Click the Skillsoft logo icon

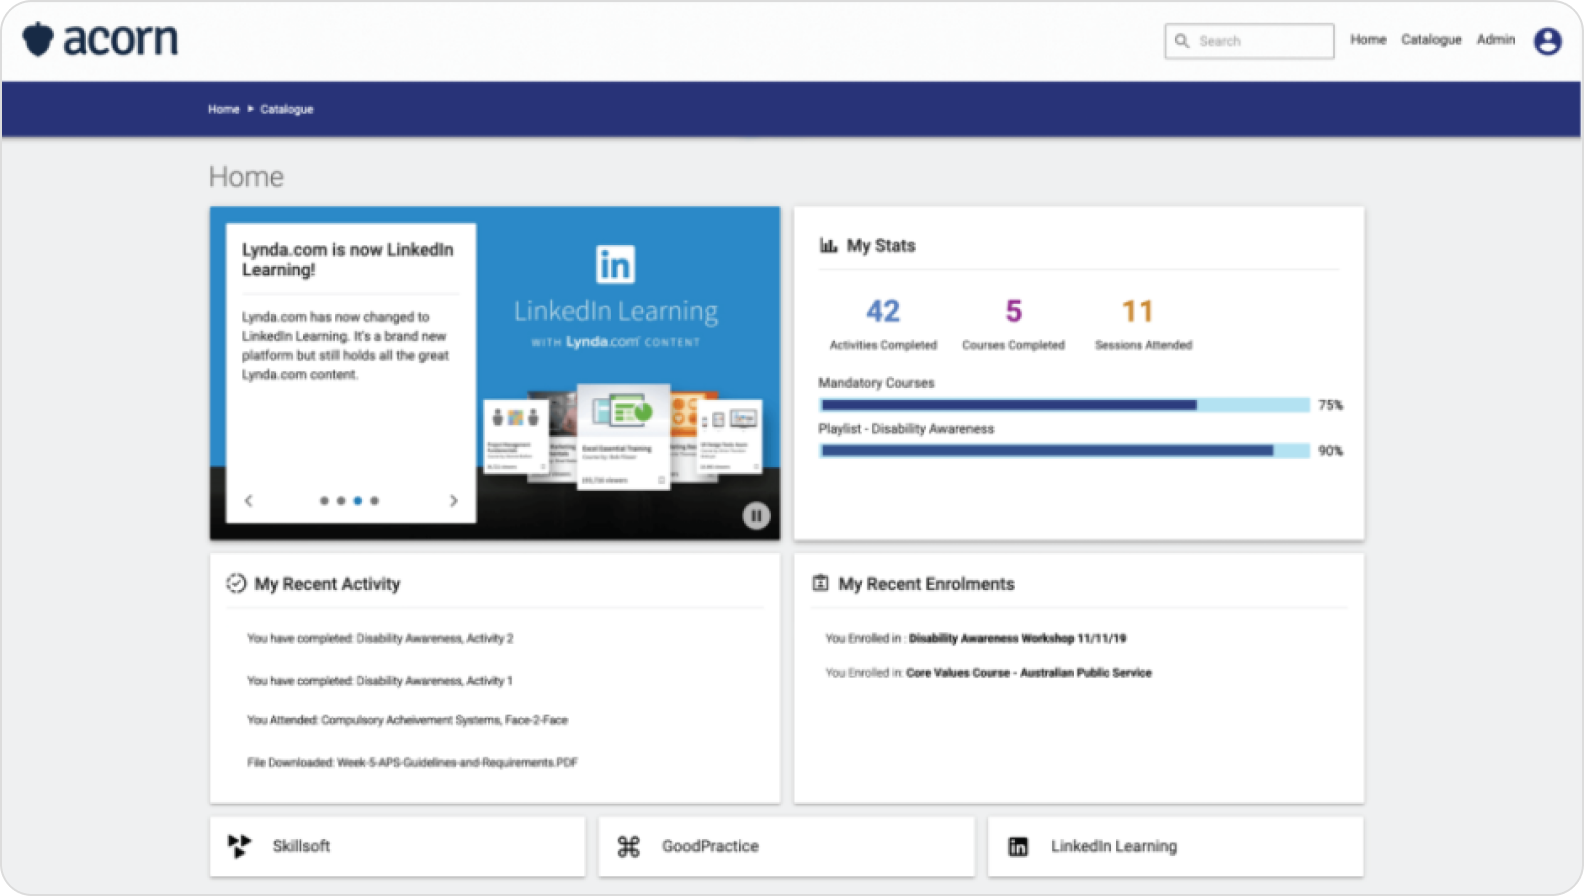239,846
